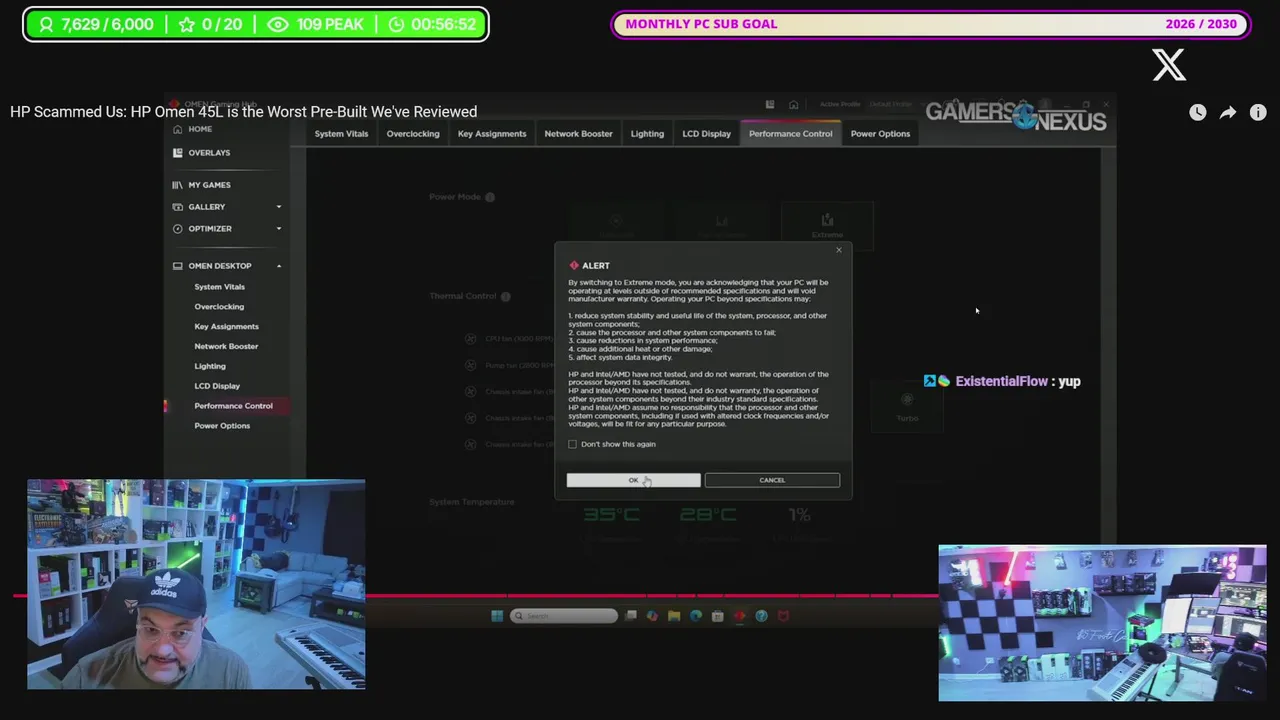Image resolution: width=1280 pixels, height=720 pixels.
Task: Select Power Options in the sidebar
Action: (x=222, y=426)
